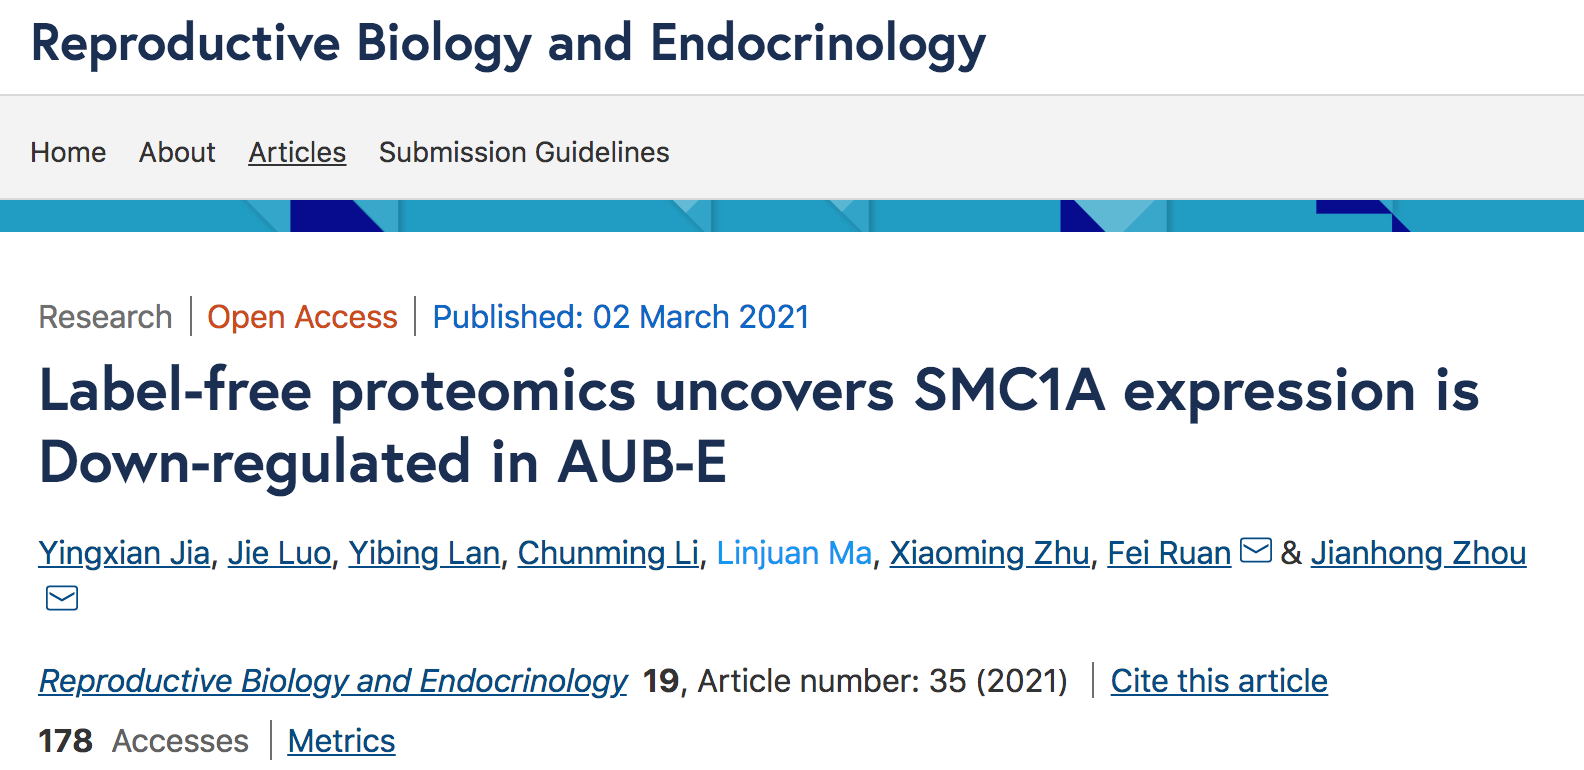Click the article title heading
The width and height of the screenshot is (1584, 770).
coord(758,426)
